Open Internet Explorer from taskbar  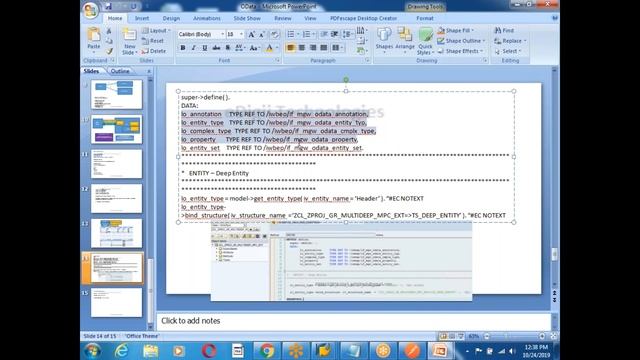pyautogui.click(x=122, y=351)
